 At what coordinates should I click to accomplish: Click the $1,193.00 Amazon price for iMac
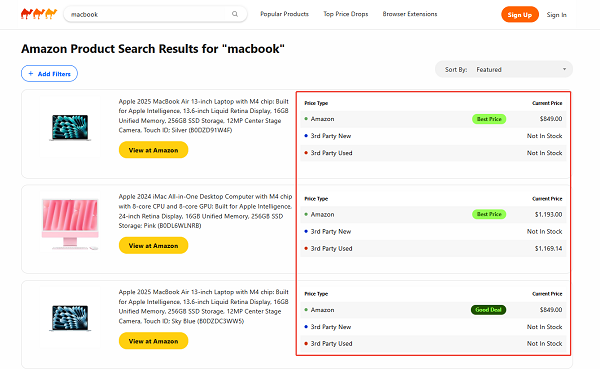pyautogui.click(x=548, y=214)
